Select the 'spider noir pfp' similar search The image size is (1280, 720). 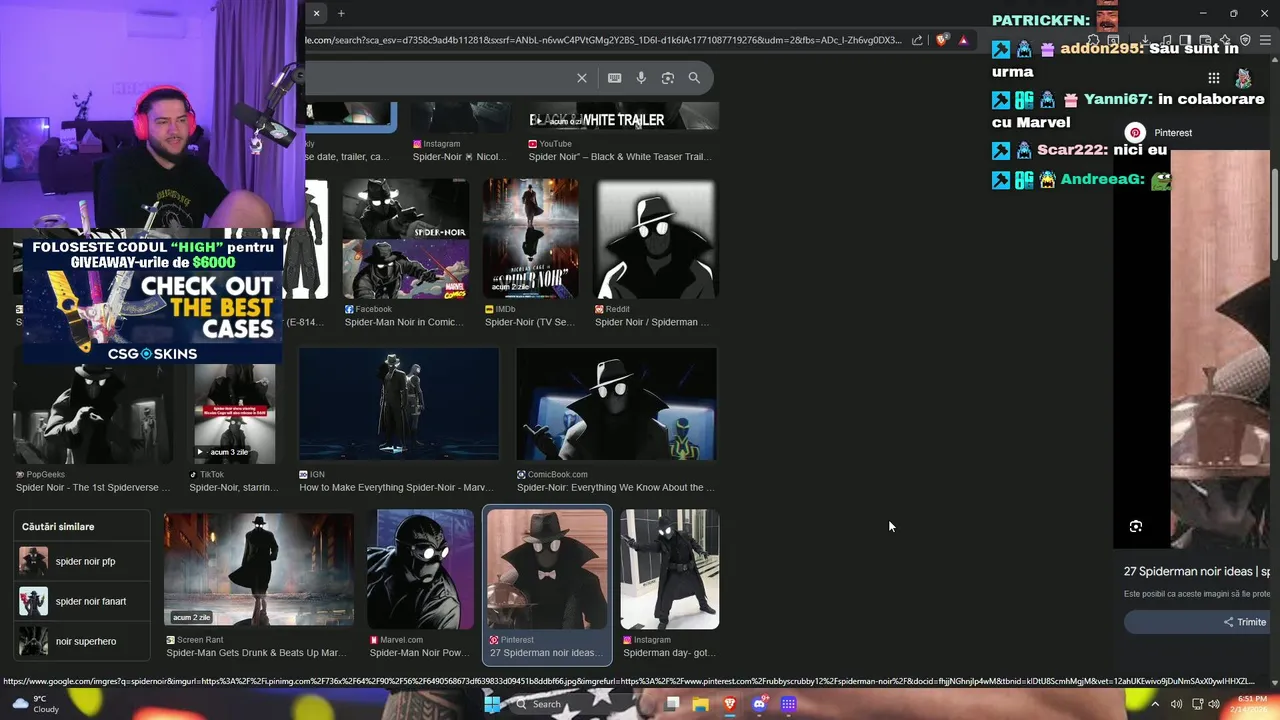tap(83, 561)
